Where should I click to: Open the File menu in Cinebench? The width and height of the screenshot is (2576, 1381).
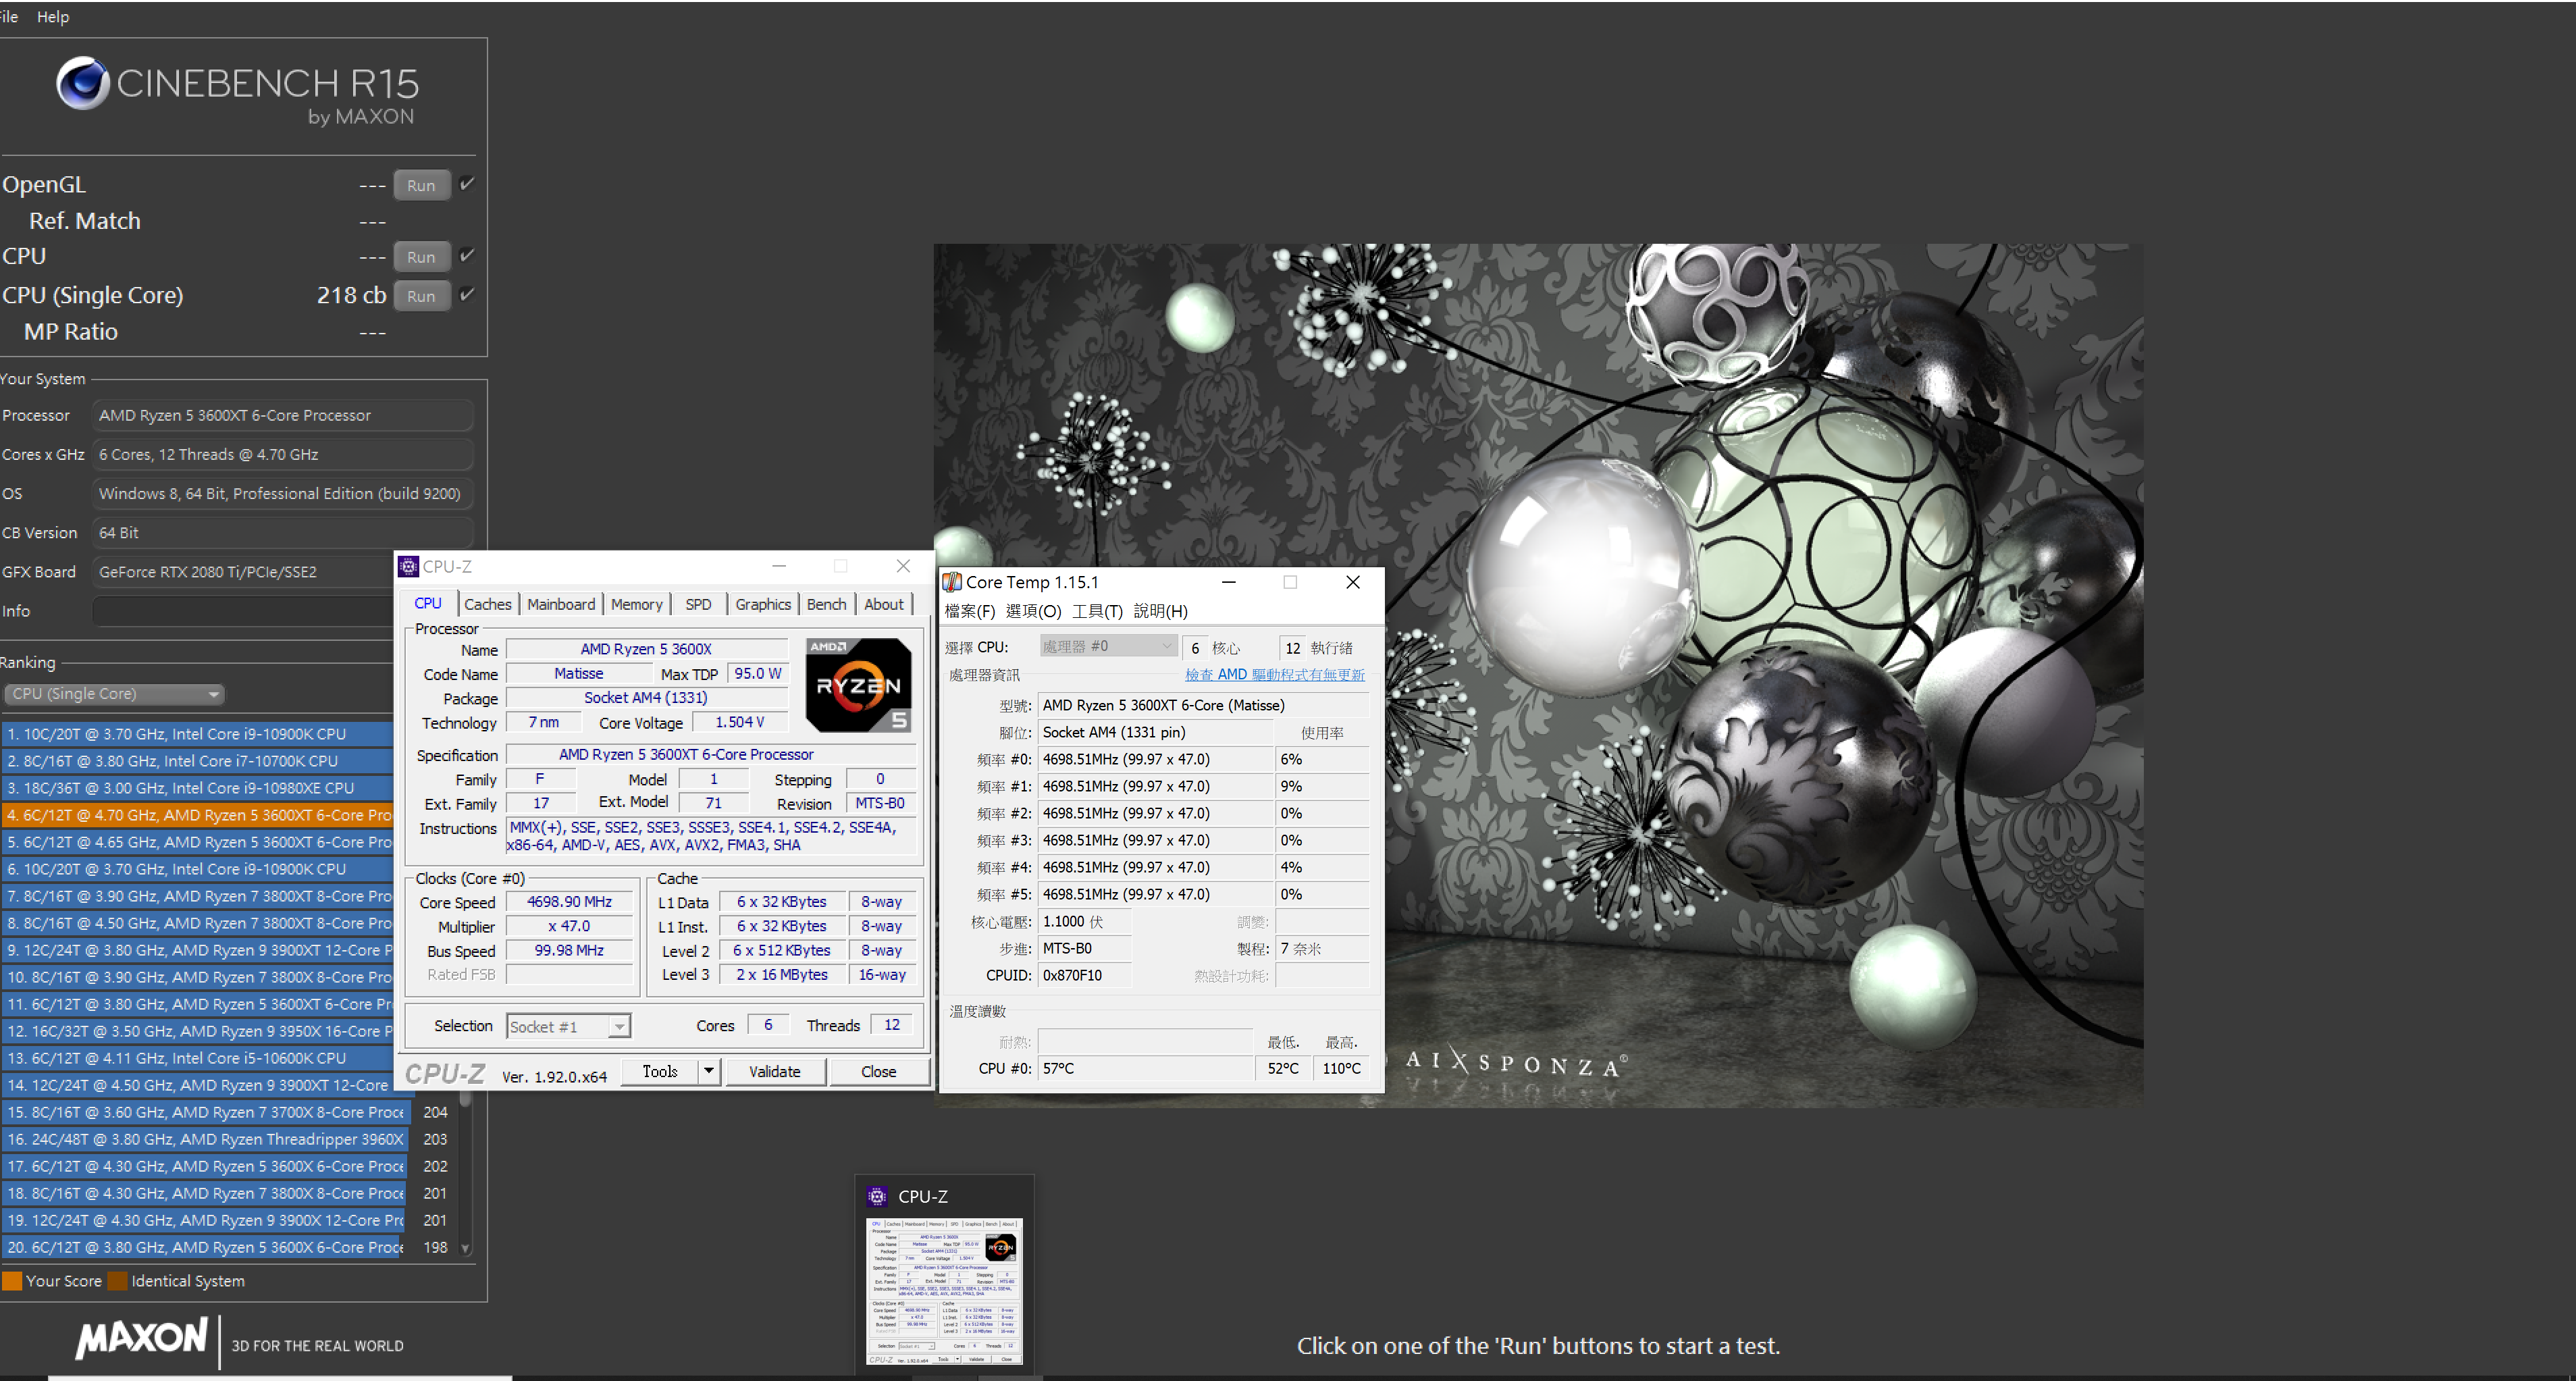click(9, 16)
